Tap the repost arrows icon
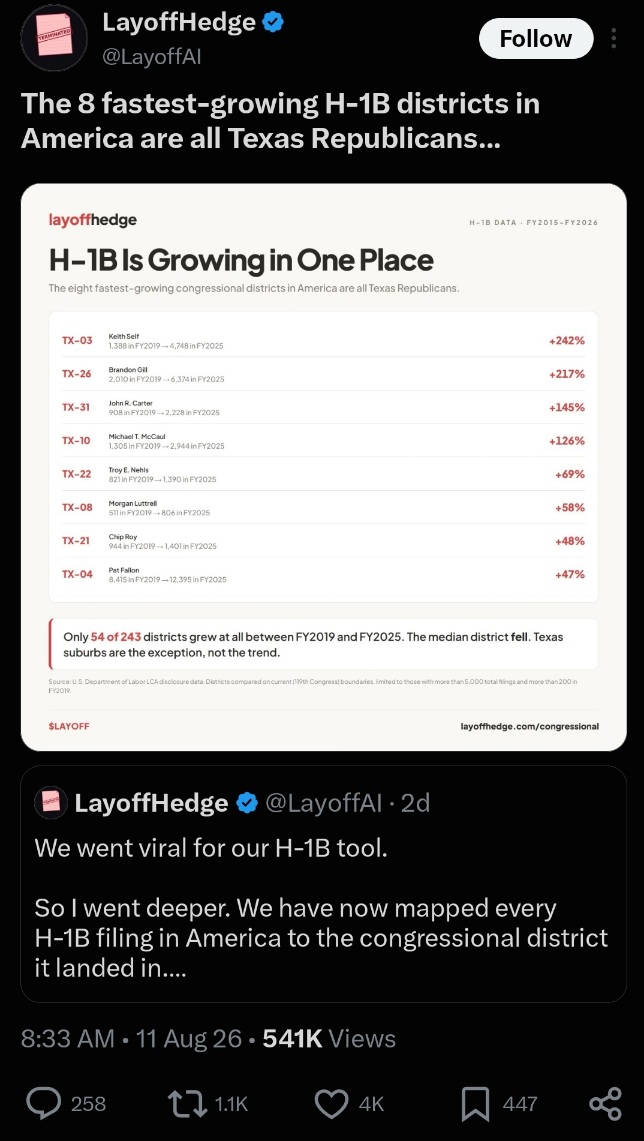Image resolution: width=644 pixels, height=1141 pixels. [x=188, y=1103]
